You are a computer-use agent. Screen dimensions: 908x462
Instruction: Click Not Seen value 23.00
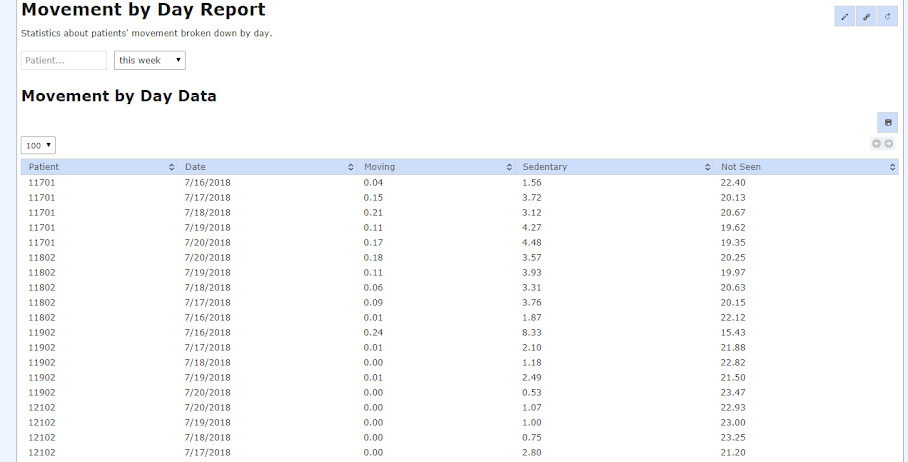coord(733,423)
